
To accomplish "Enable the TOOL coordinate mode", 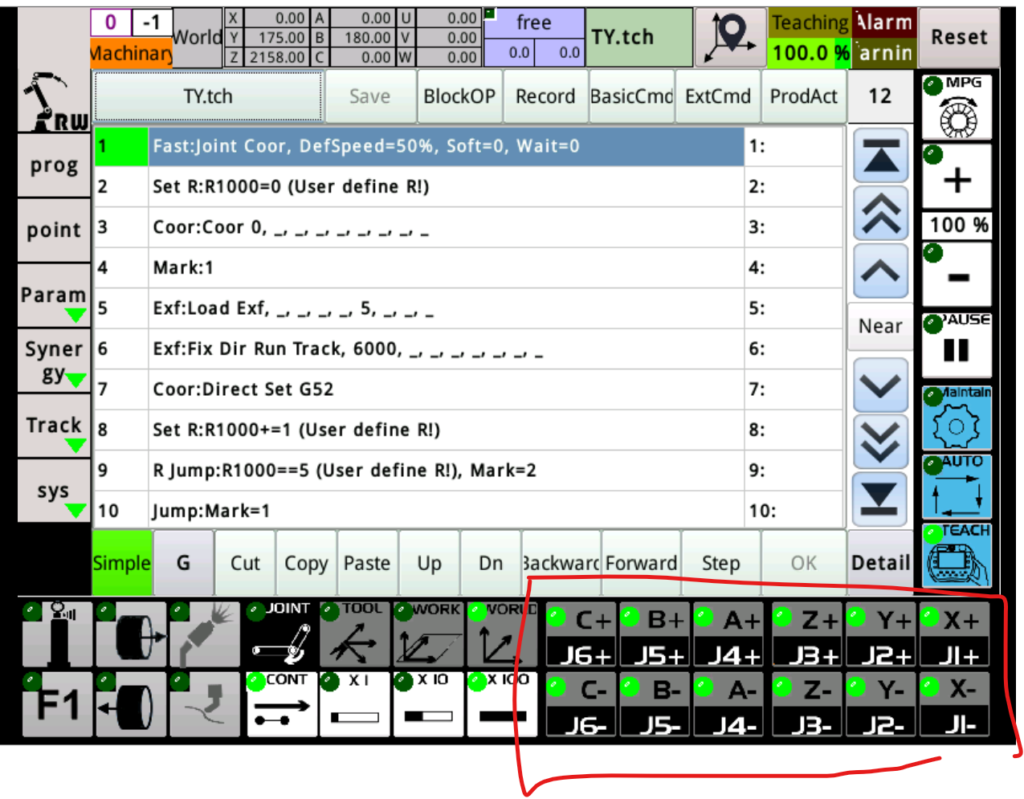I will (x=355, y=634).
